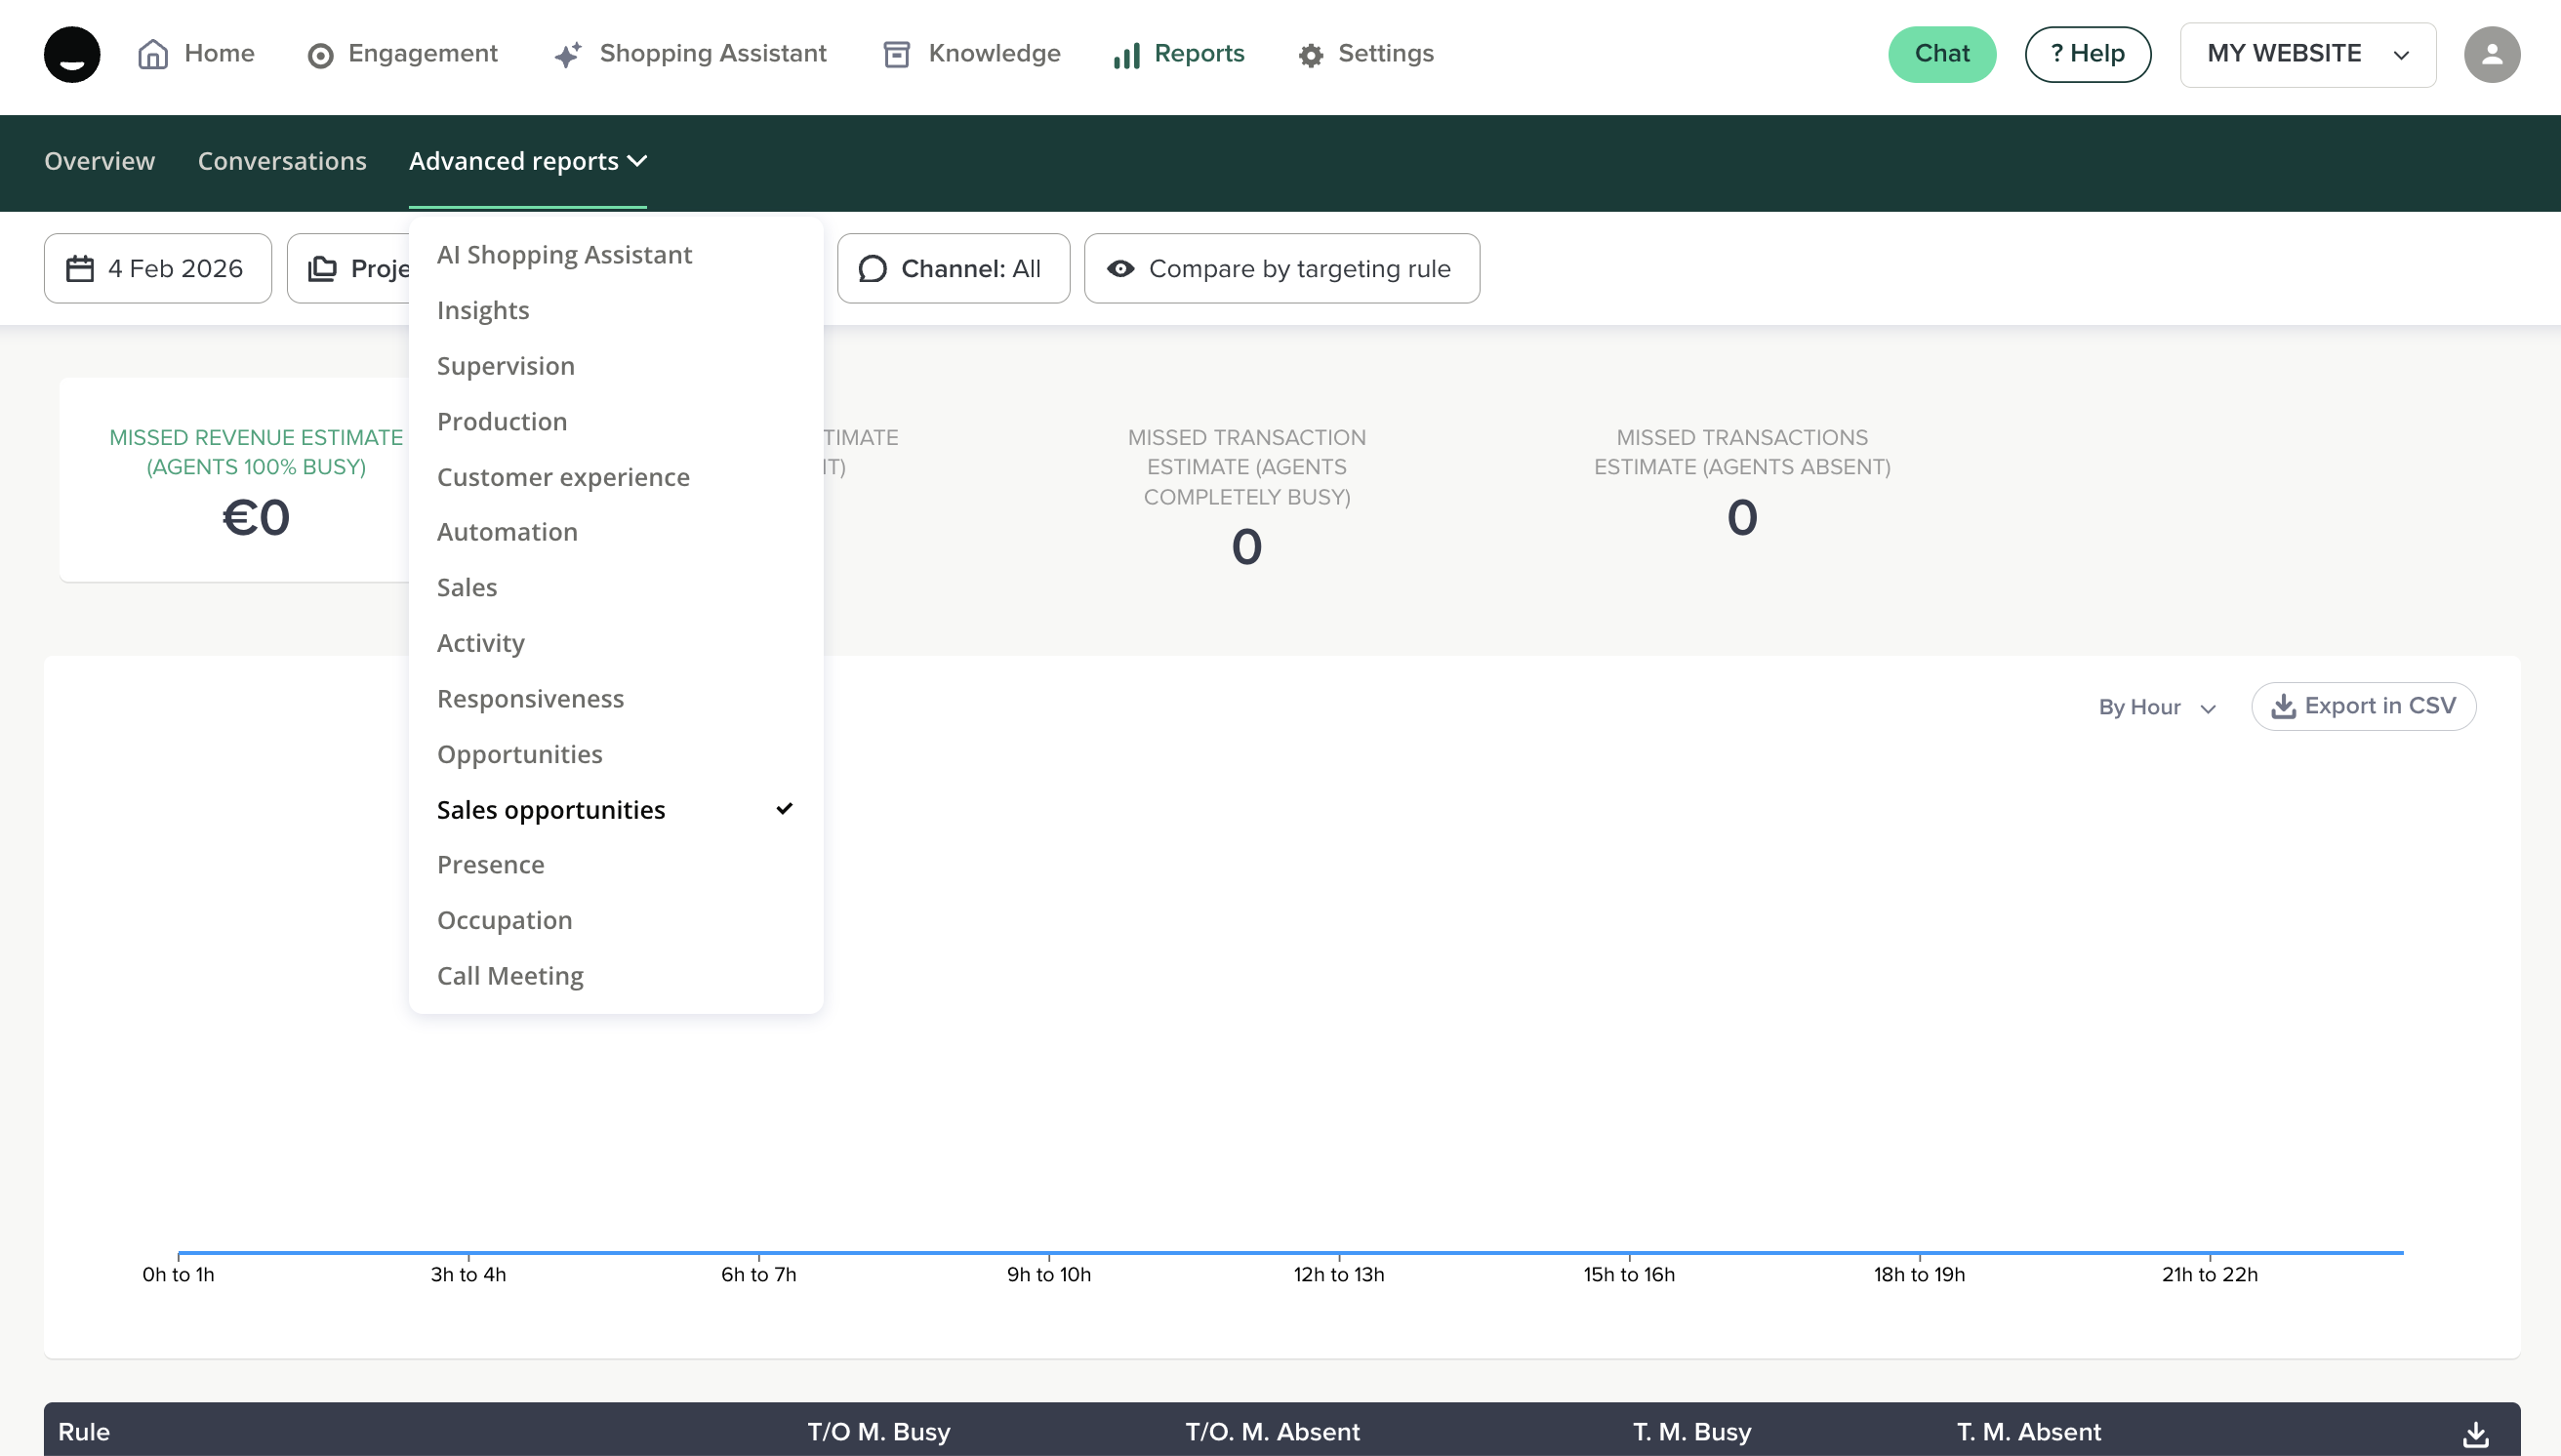Toggle Compare by targeting rule
This screenshot has width=2561, height=1456.
[1281, 268]
